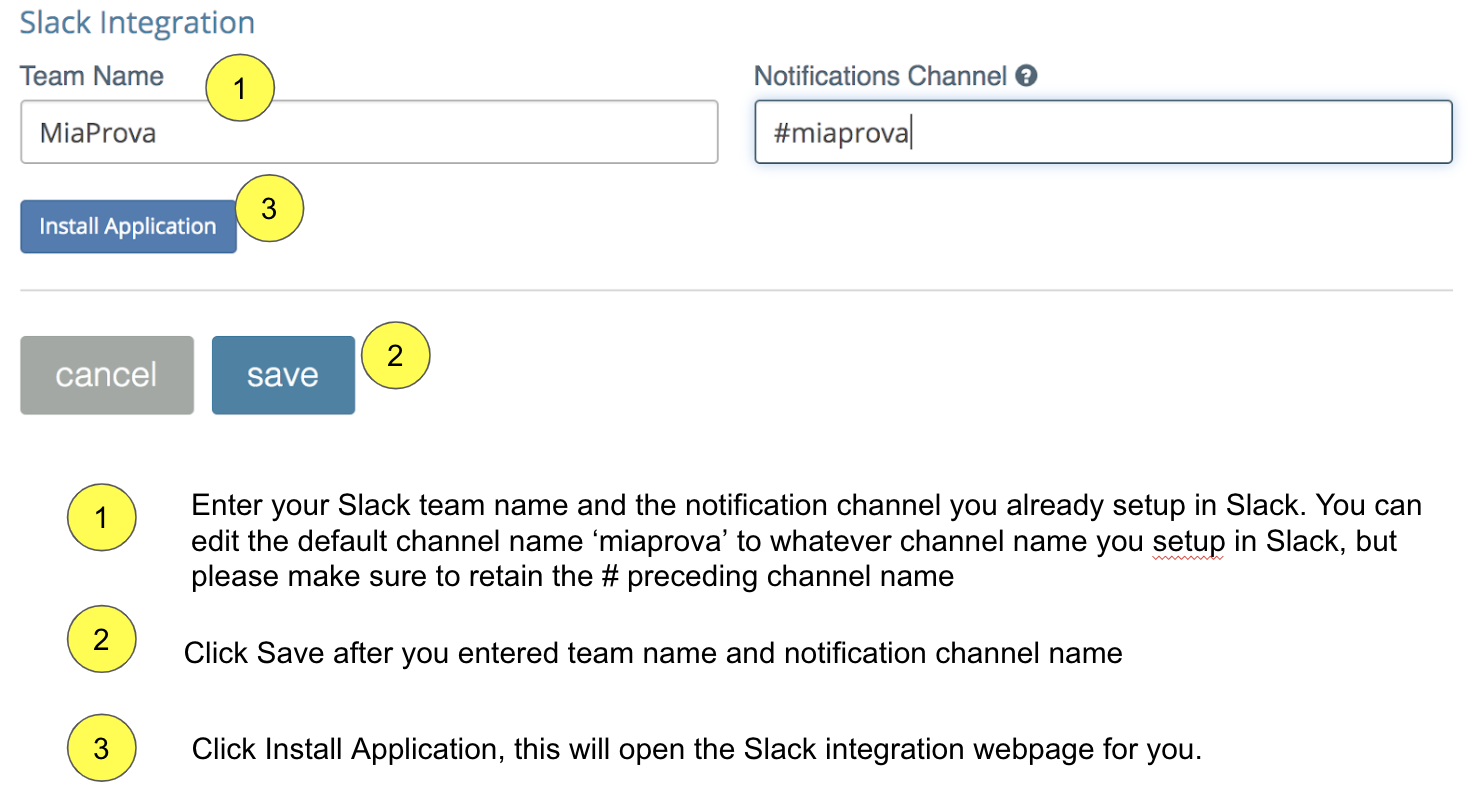Select legend circle 2 before the Click Save instruction
1484x804 pixels.
101,639
